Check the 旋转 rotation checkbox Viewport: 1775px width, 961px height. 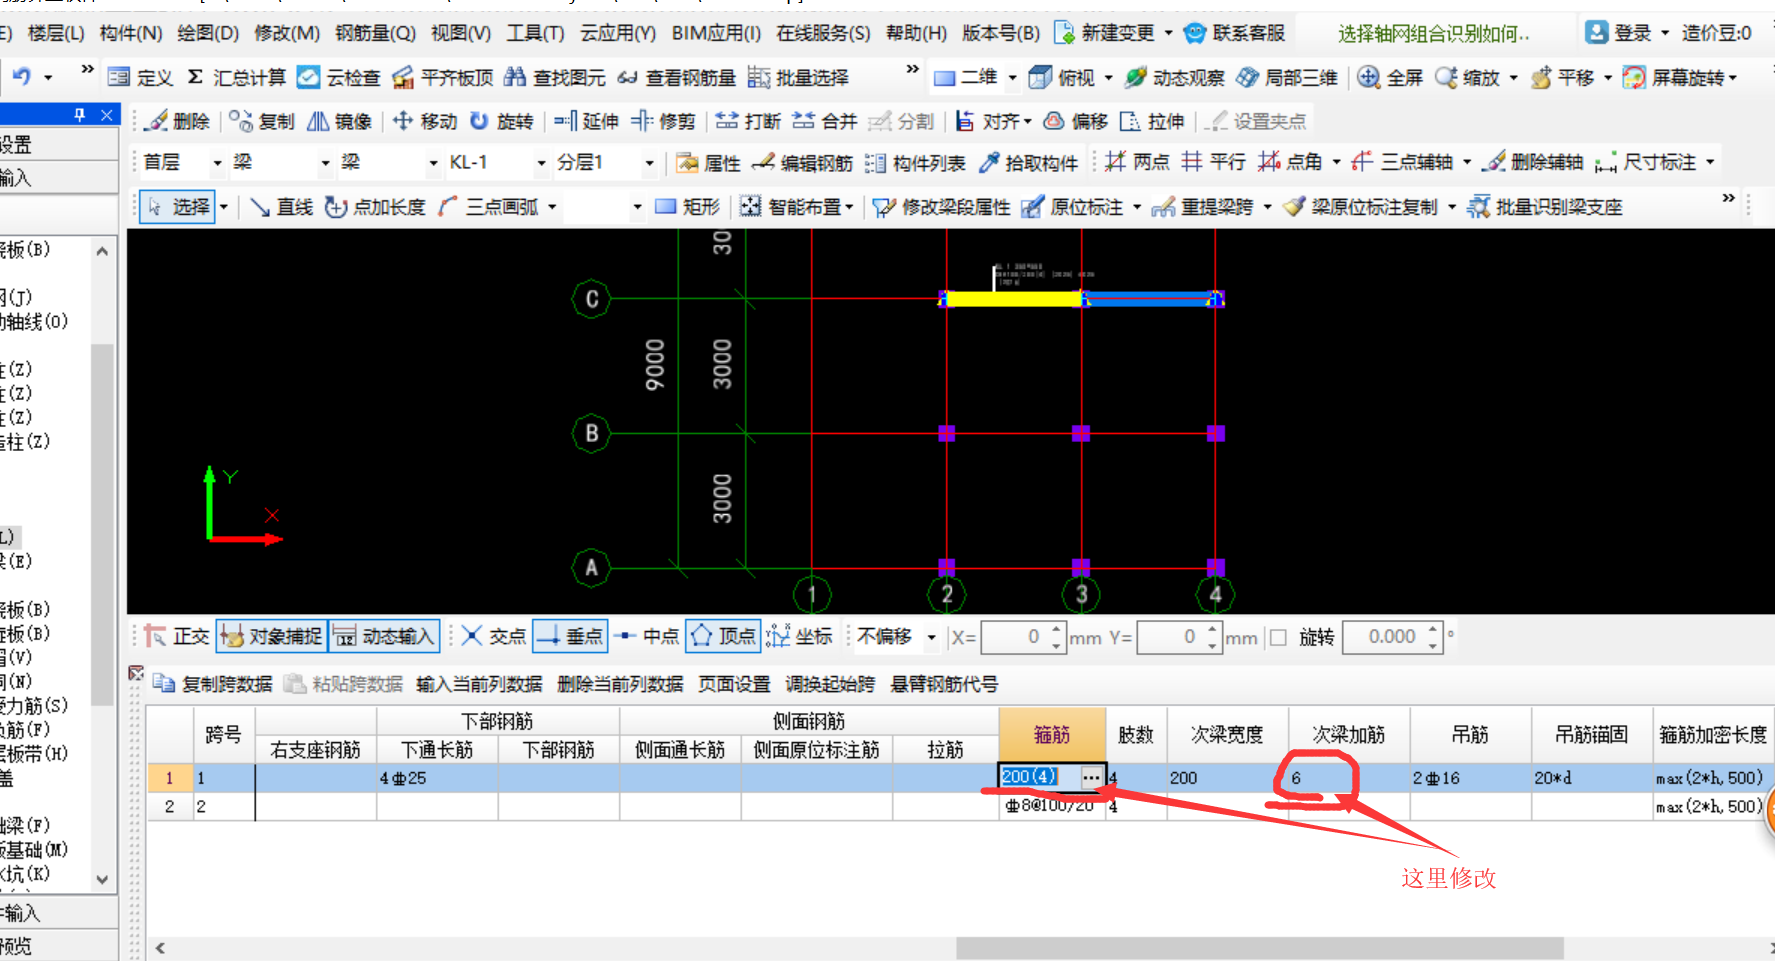pos(1278,637)
